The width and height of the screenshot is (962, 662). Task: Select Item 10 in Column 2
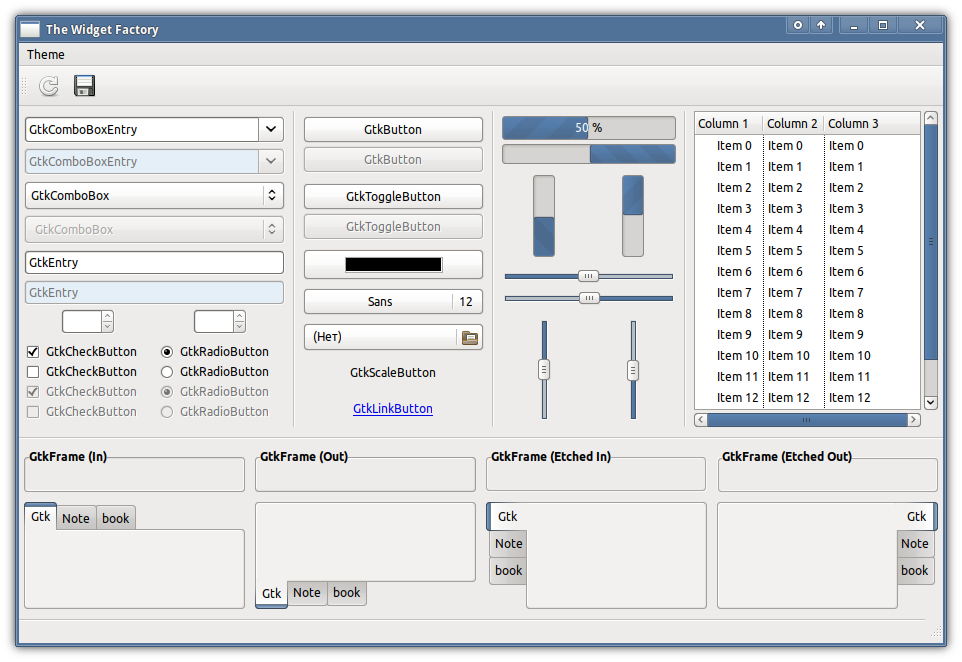788,356
